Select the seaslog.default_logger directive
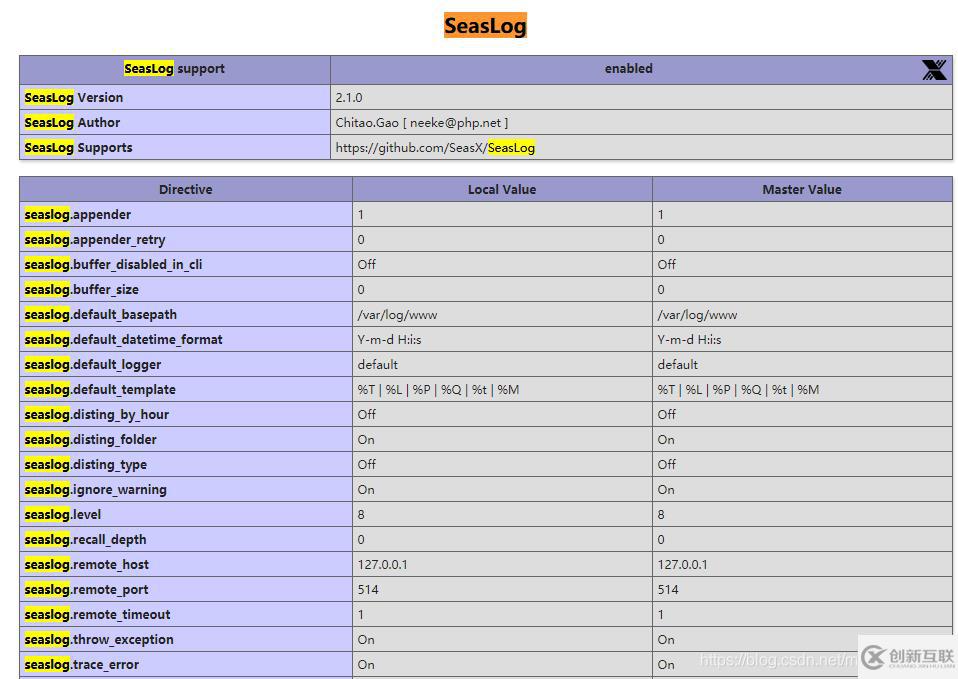 (93, 365)
